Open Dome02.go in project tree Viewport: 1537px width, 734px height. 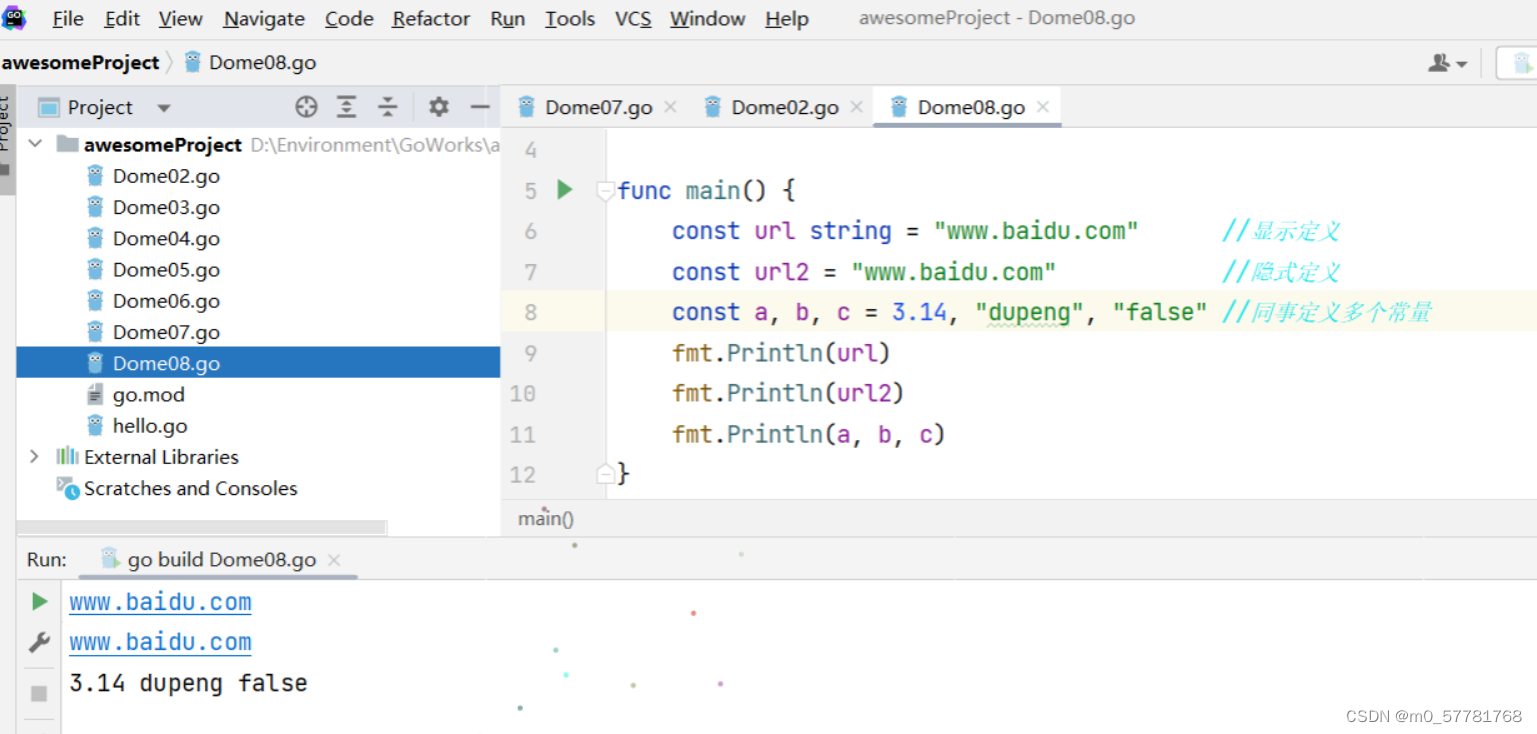tap(166, 176)
